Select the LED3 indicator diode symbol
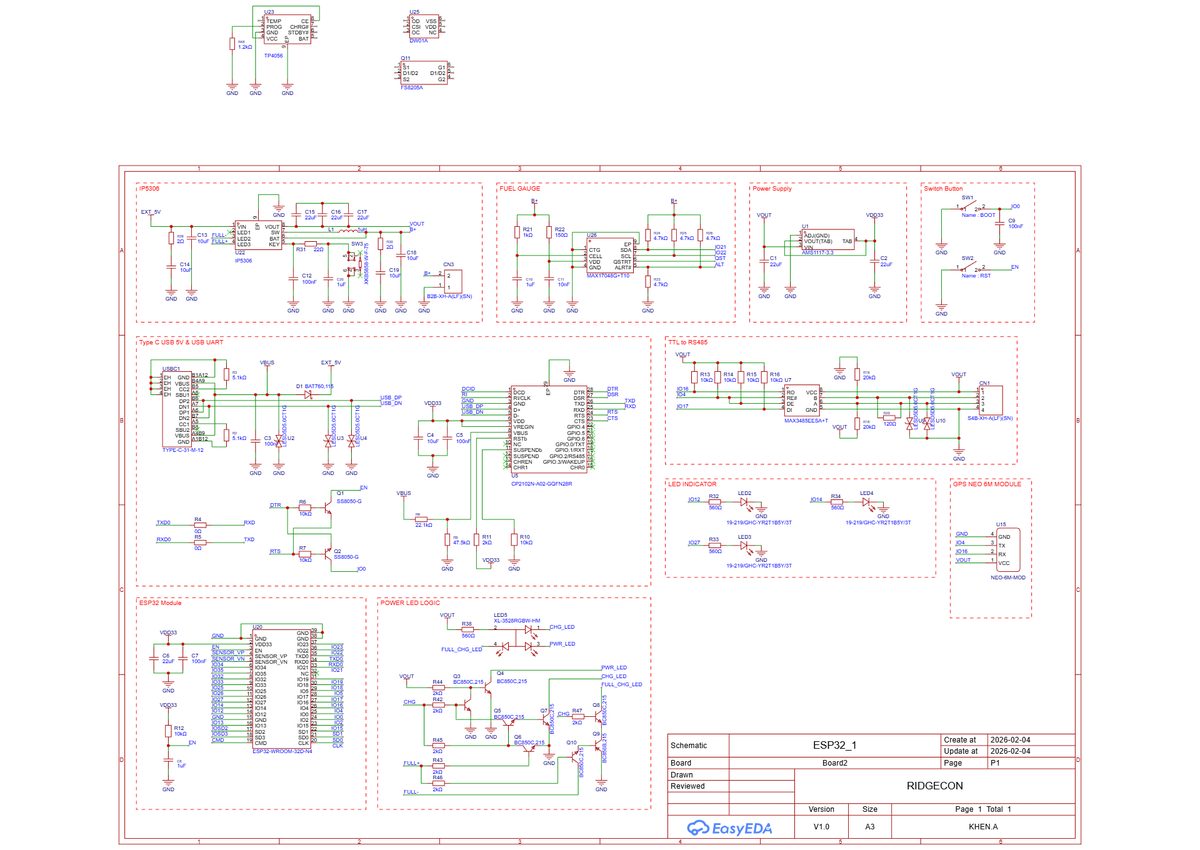This screenshot has height=850, width=1200. (x=744, y=545)
